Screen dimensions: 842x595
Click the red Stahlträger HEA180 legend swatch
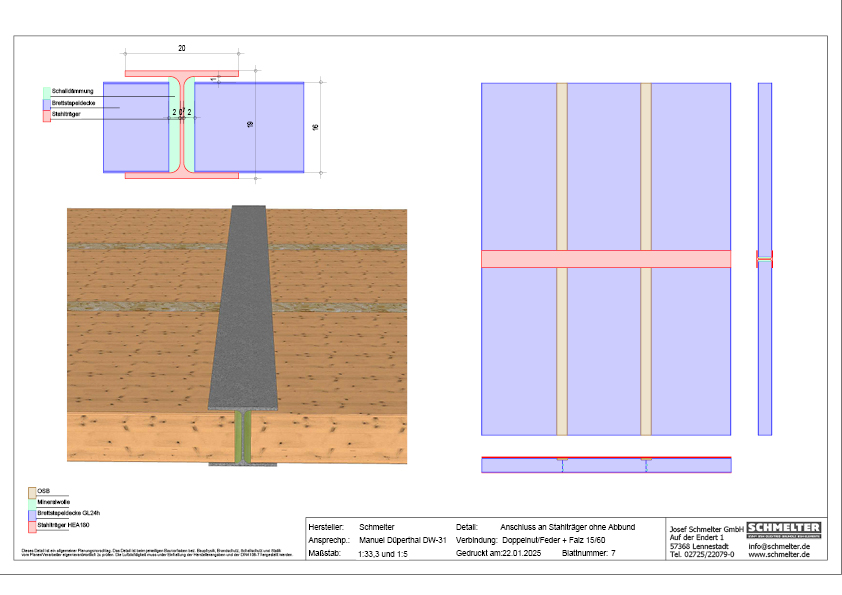32,524
